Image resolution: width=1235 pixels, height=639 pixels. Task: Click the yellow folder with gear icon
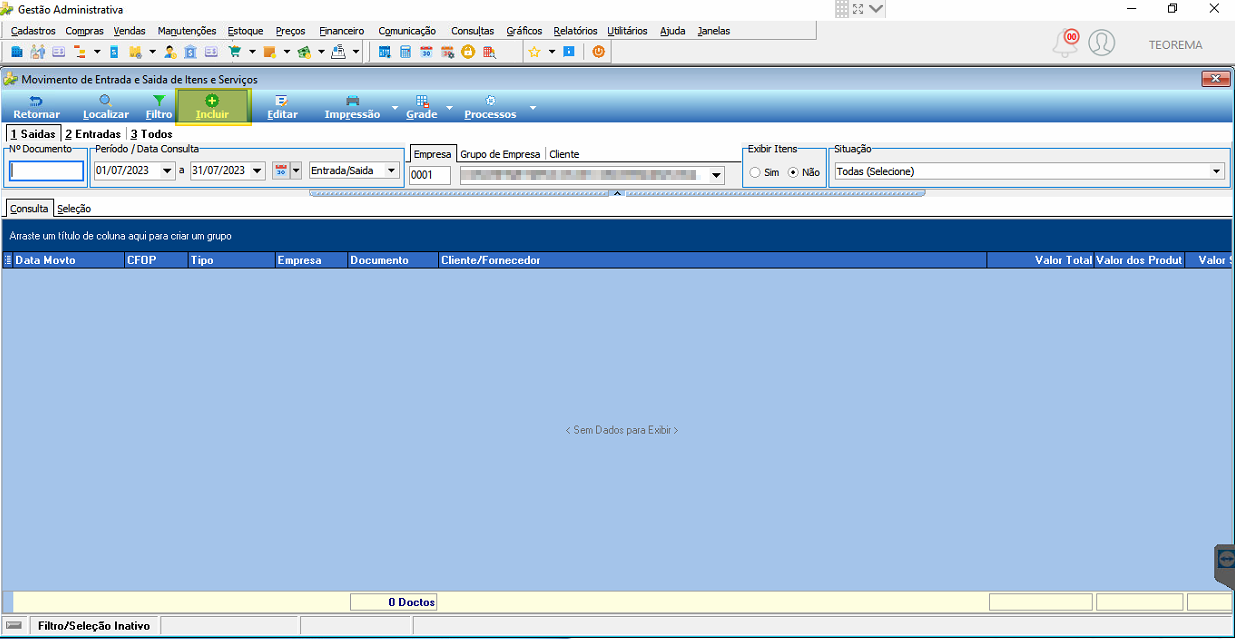(x=134, y=51)
